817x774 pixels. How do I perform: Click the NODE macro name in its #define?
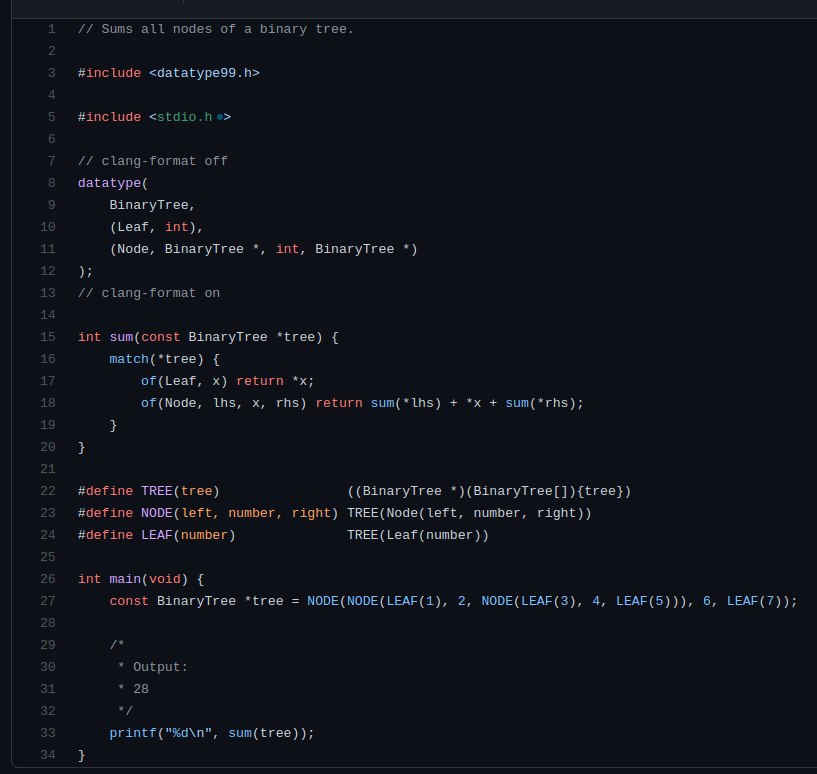157,513
